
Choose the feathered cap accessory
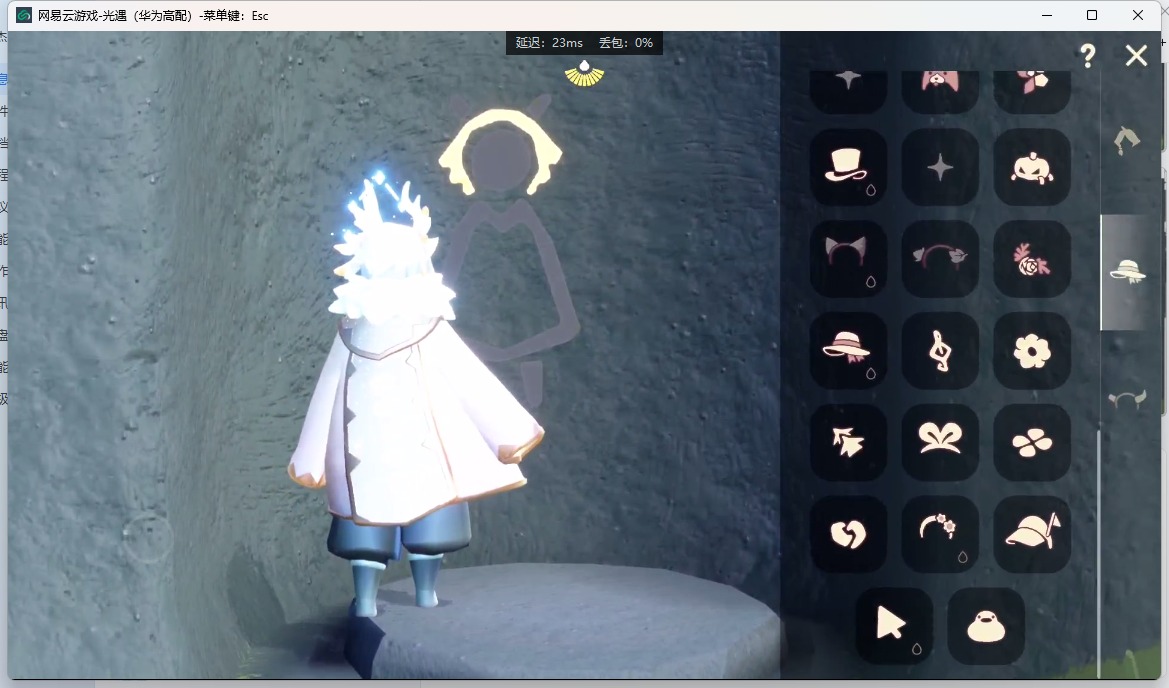coord(1032,534)
